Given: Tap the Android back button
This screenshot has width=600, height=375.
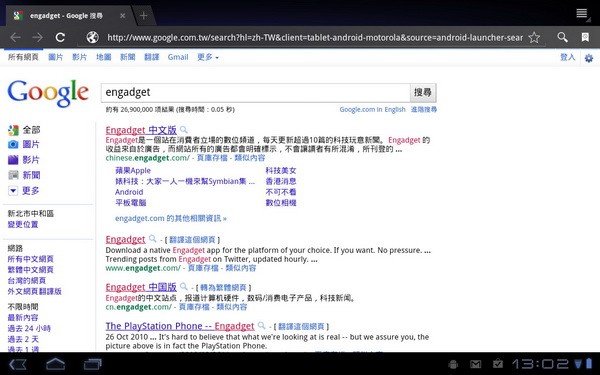Looking at the screenshot, I should click(17, 364).
